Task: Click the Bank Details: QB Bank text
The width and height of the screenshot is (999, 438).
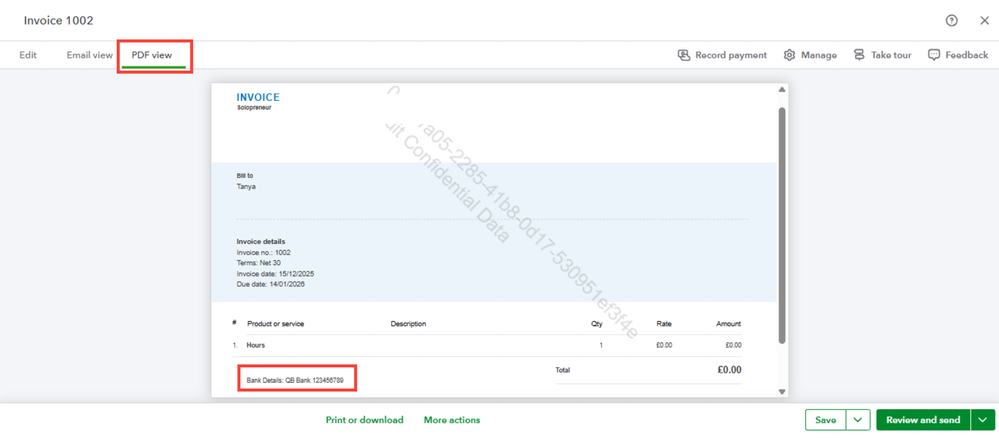Action: coord(295,380)
